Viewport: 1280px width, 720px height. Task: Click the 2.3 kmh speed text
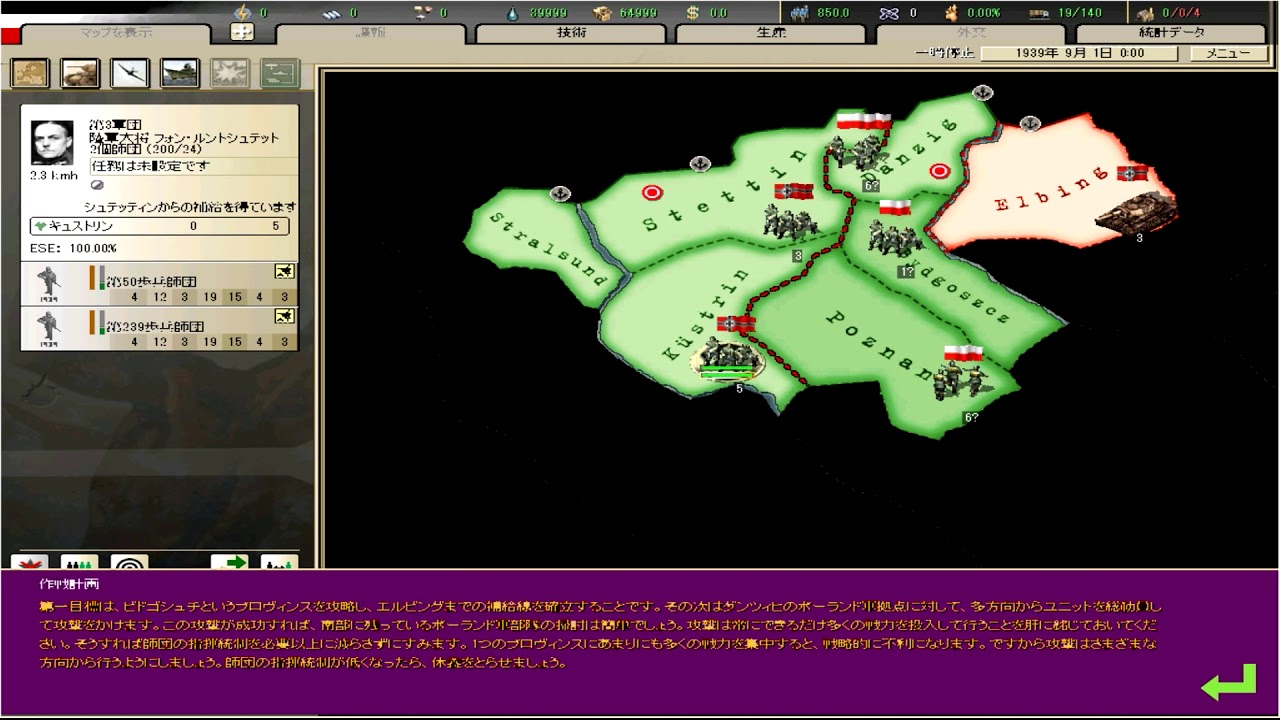pyautogui.click(x=53, y=175)
